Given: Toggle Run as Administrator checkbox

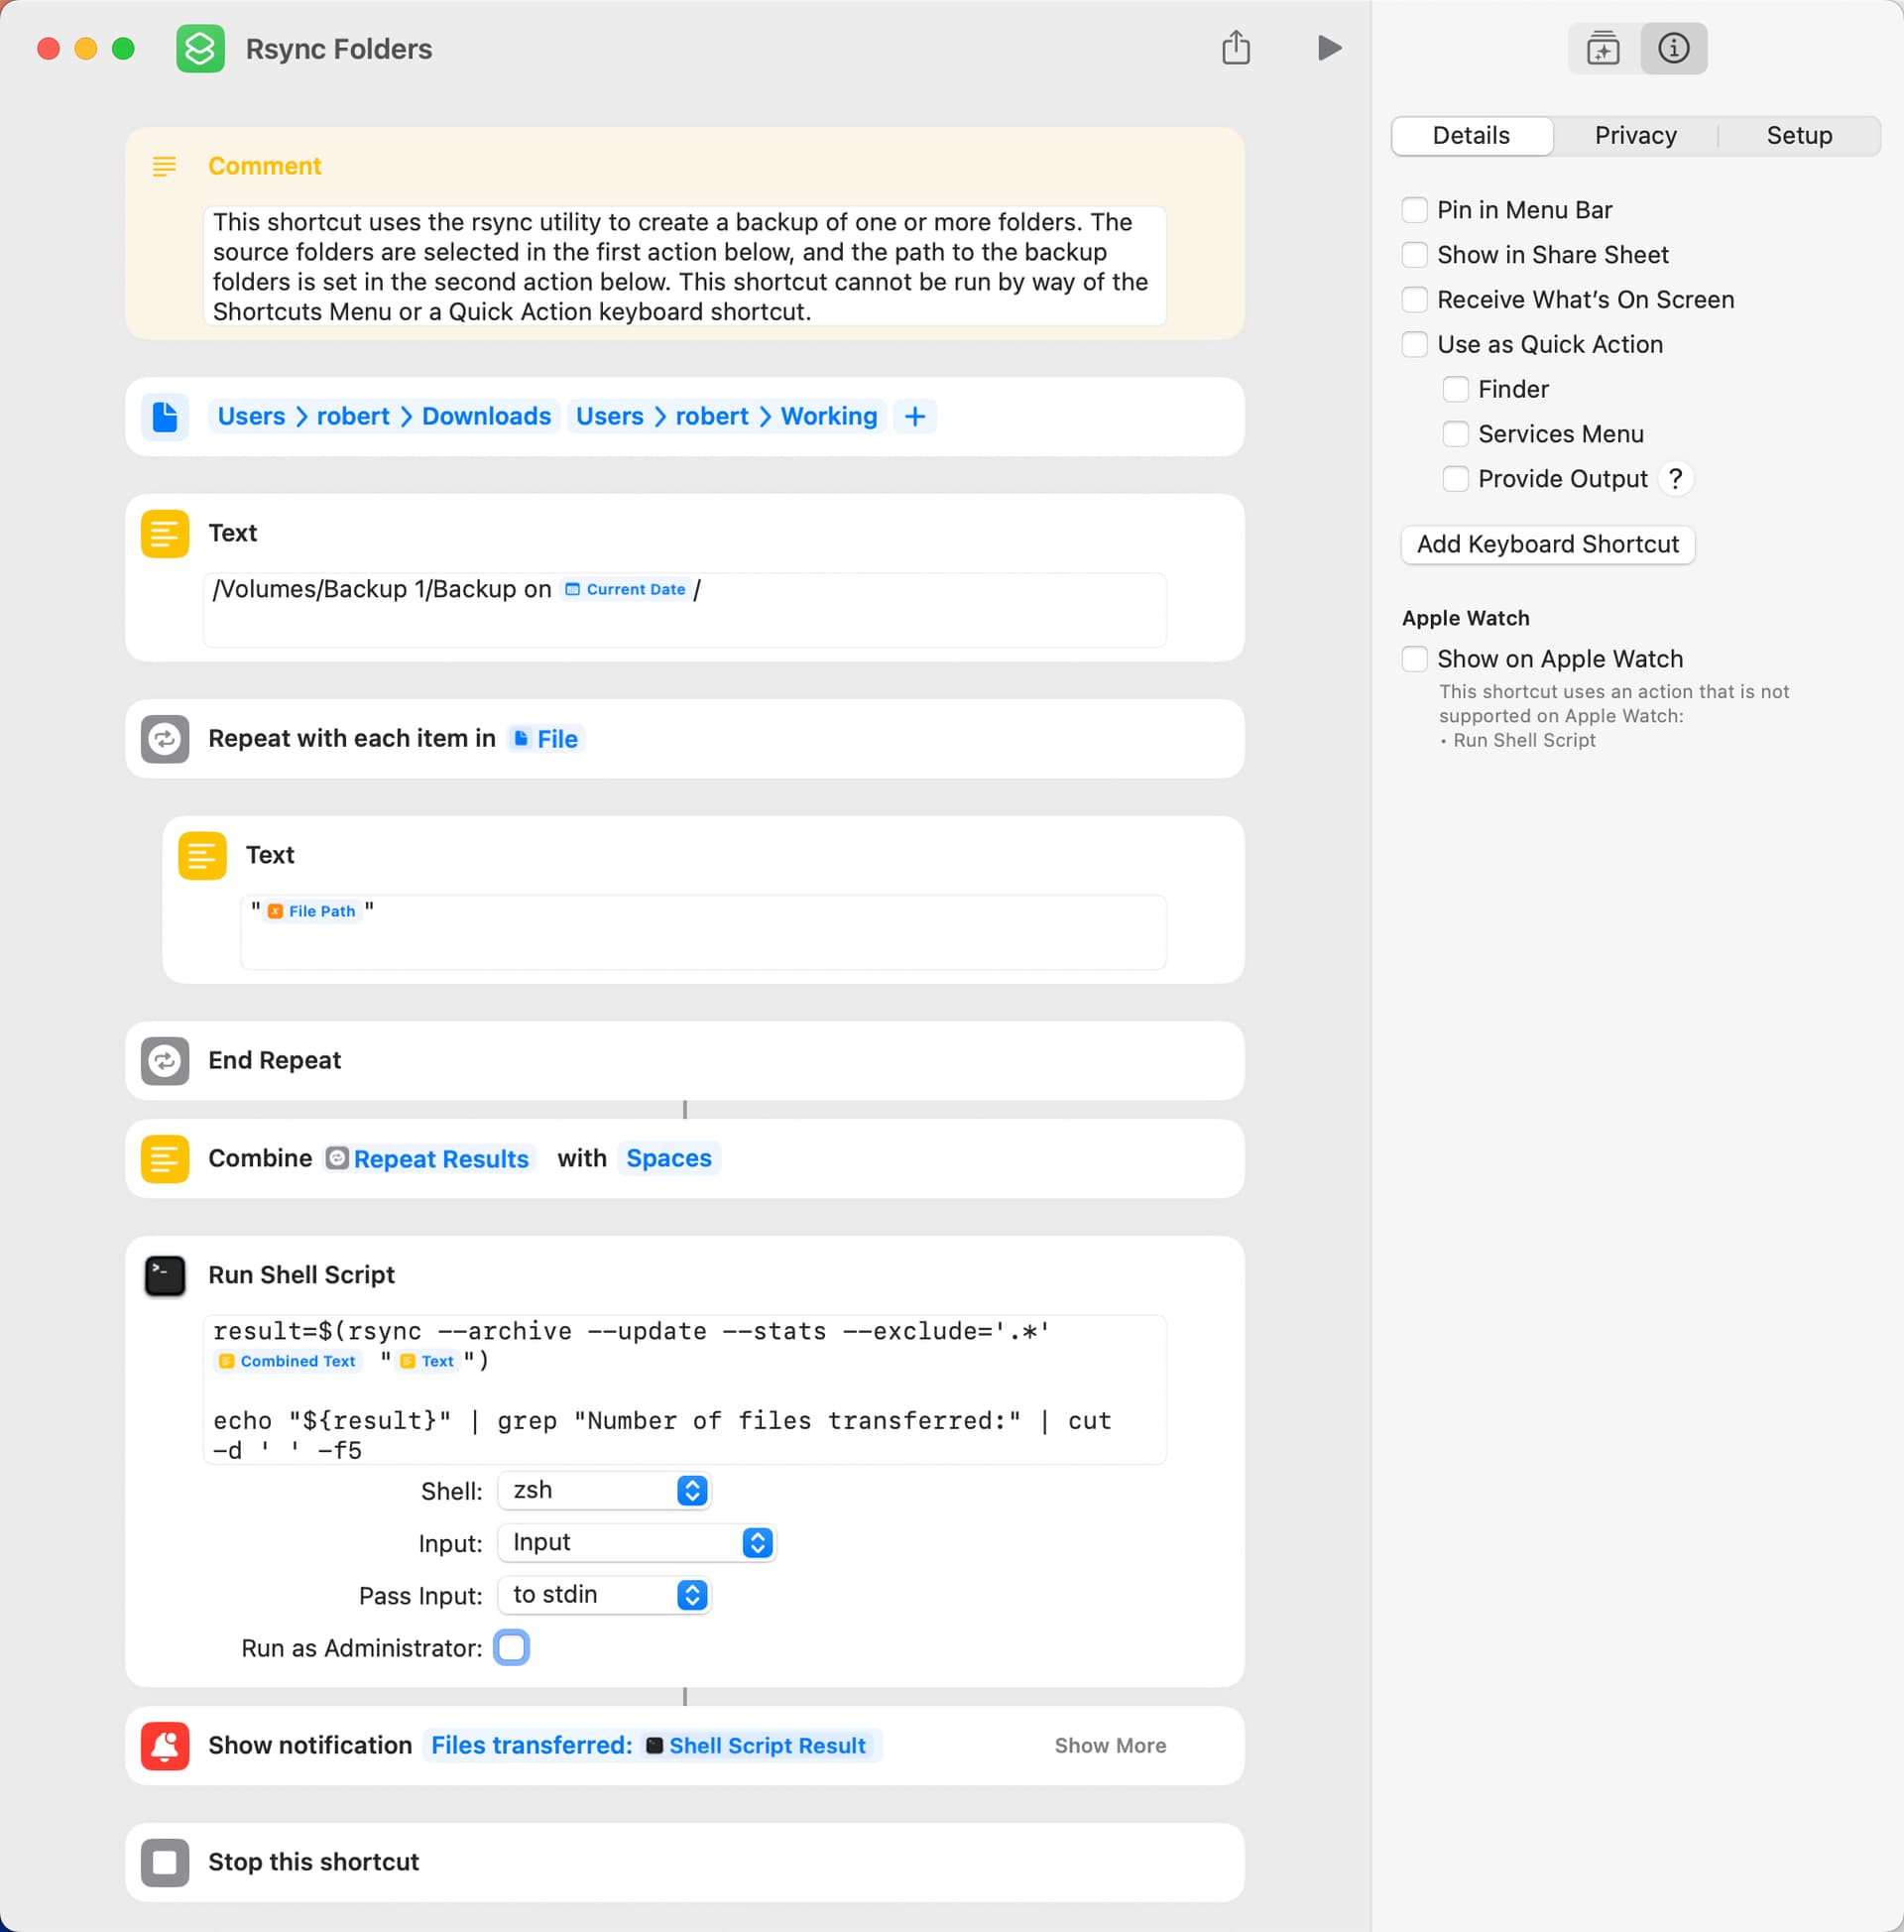Looking at the screenshot, I should click(x=511, y=1648).
